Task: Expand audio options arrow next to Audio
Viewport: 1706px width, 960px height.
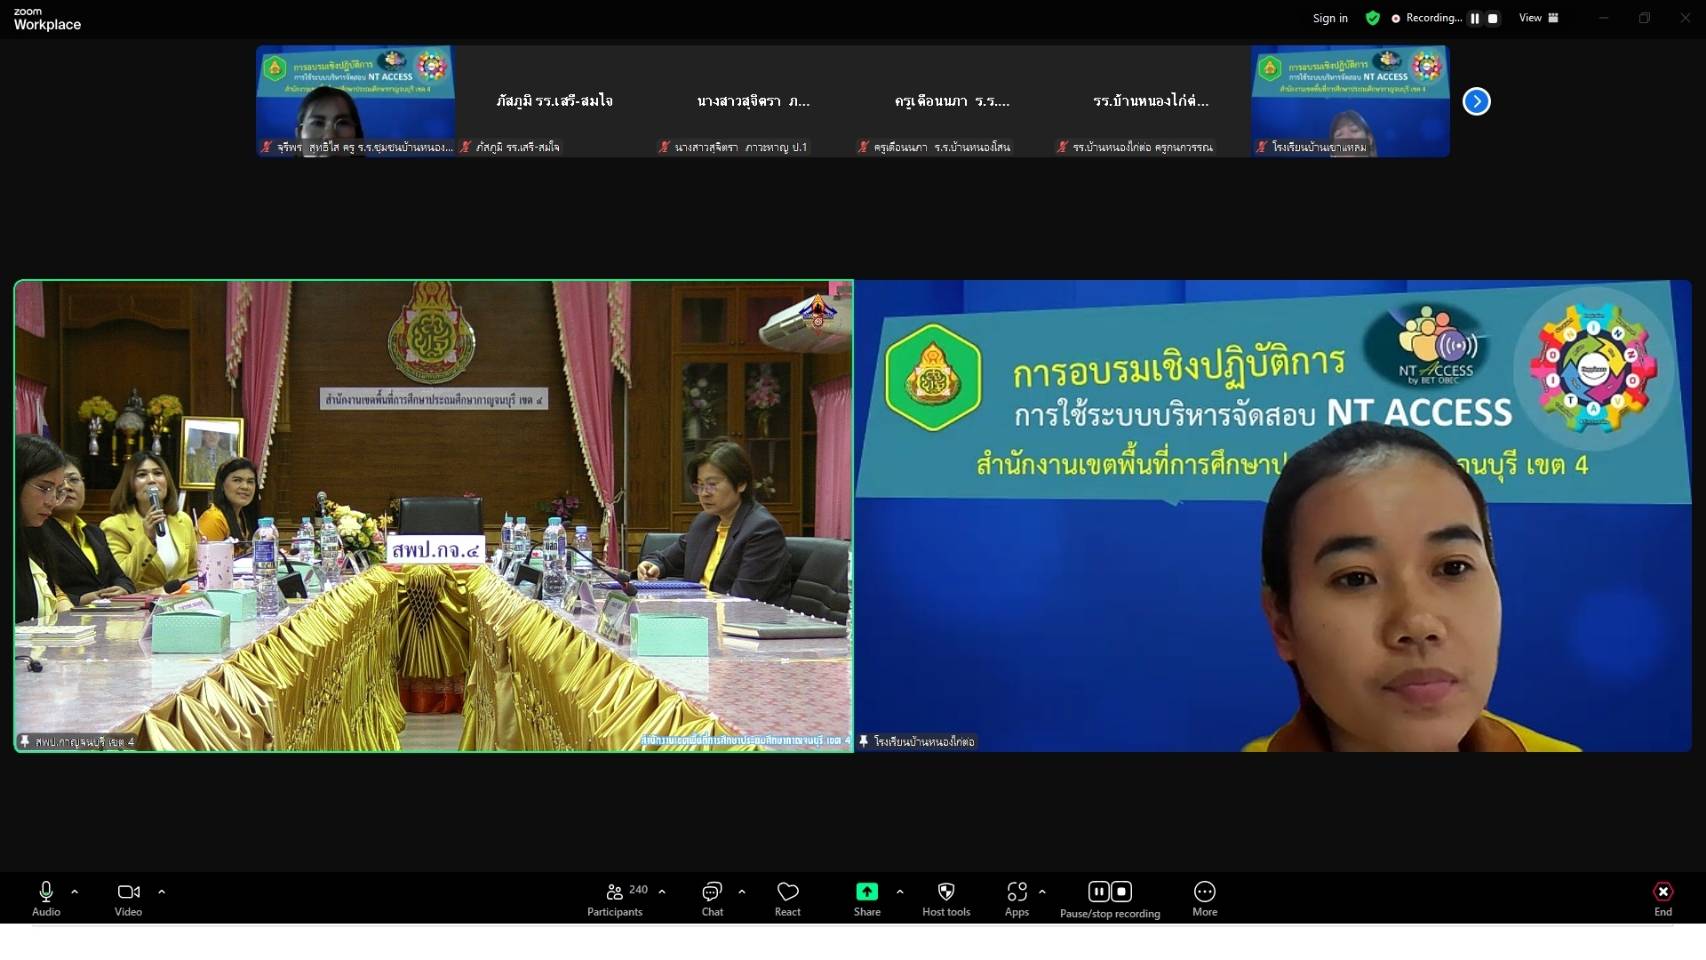Action: (x=75, y=891)
